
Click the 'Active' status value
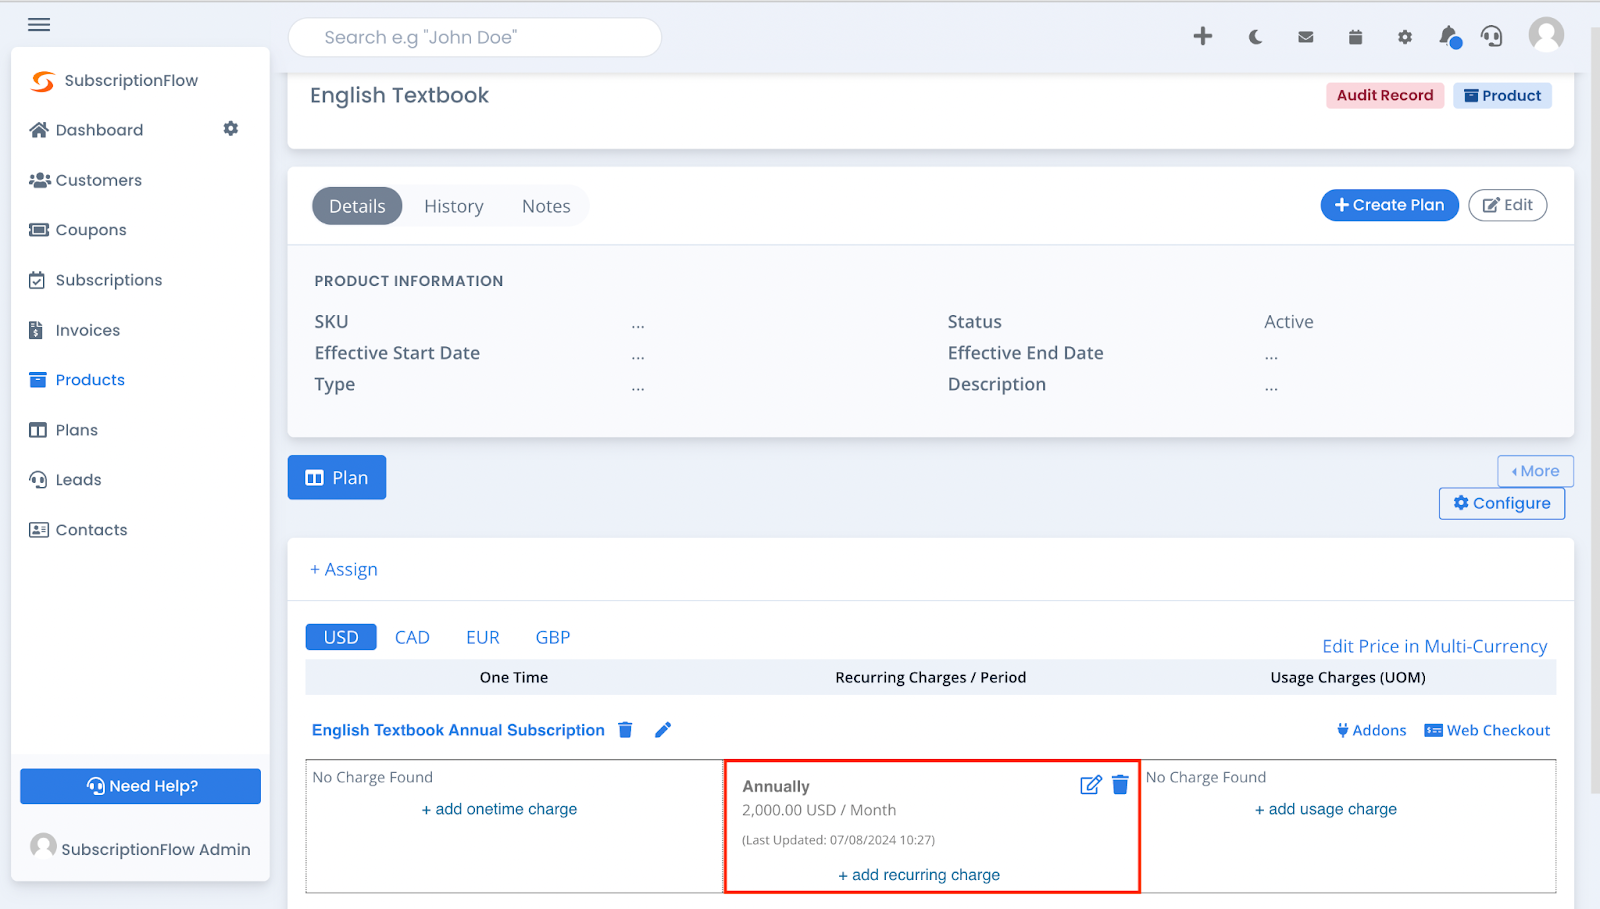click(x=1289, y=322)
